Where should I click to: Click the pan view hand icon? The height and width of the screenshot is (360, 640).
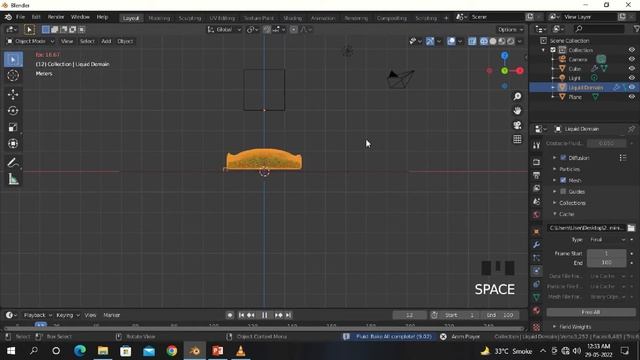(x=517, y=111)
